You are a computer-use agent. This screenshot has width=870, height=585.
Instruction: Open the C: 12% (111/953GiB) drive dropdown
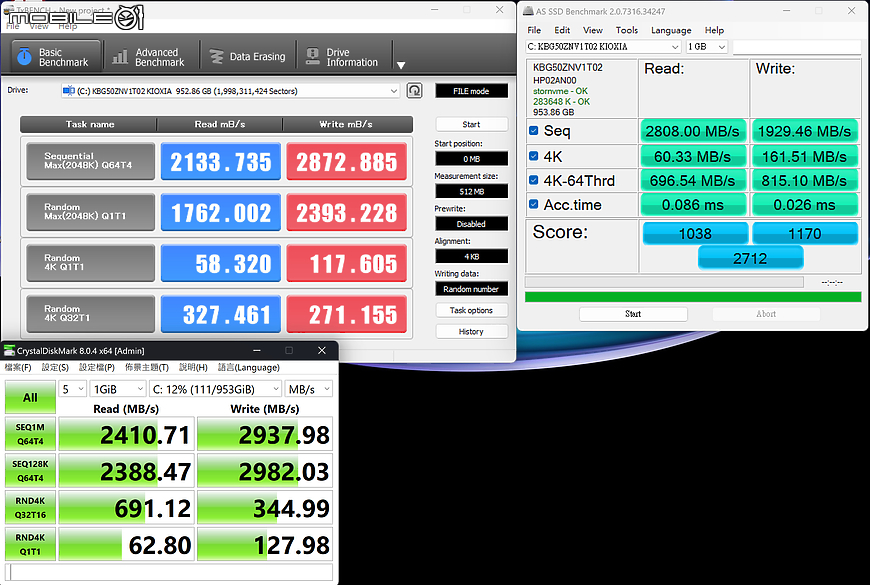[215, 389]
